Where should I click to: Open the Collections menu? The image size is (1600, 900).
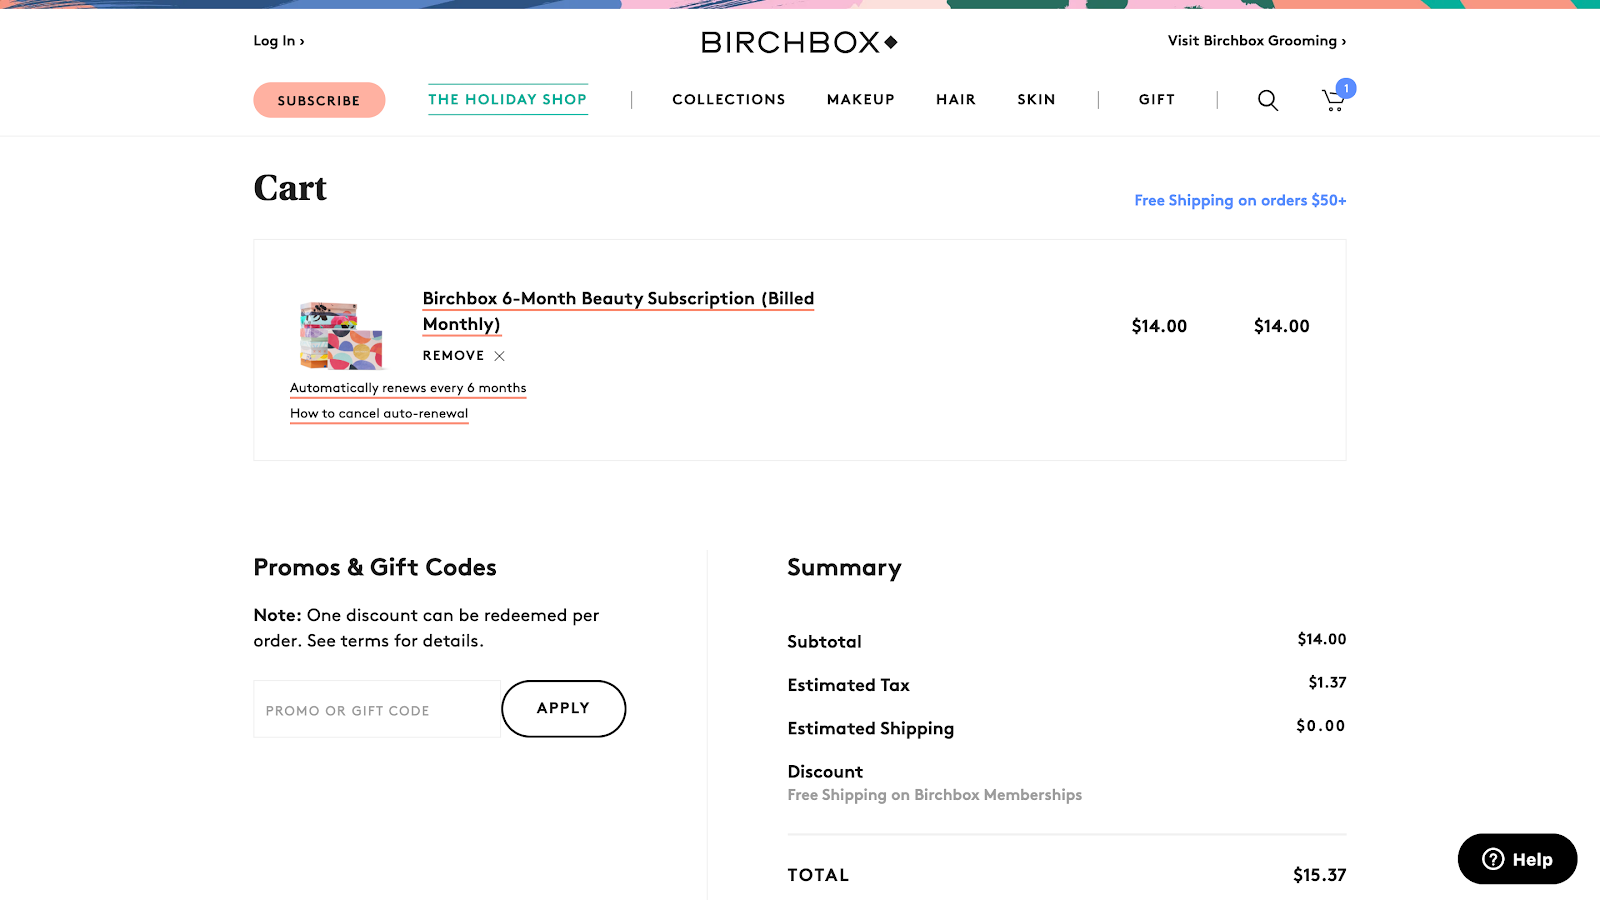point(728,100)
